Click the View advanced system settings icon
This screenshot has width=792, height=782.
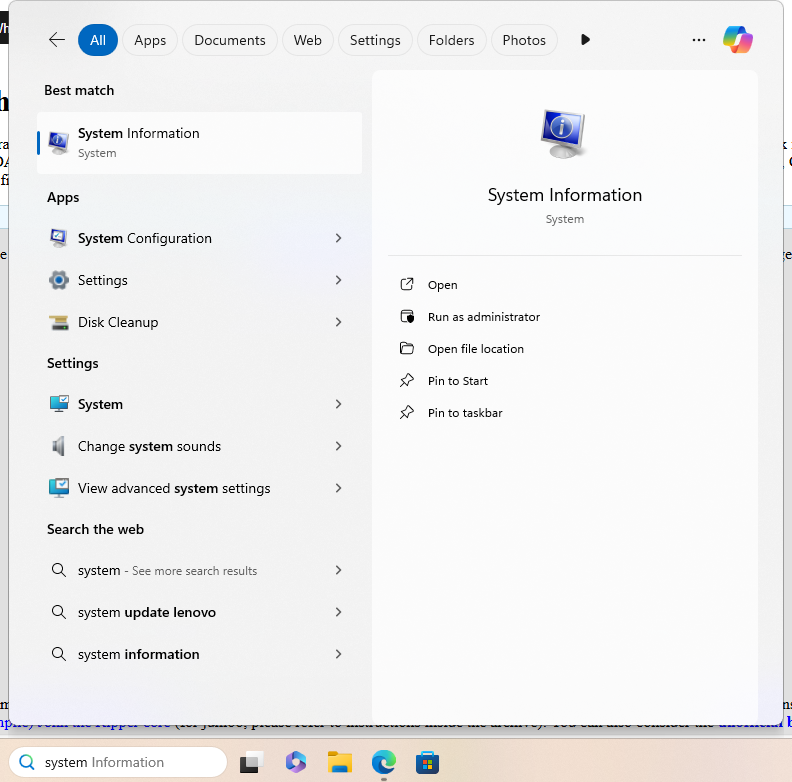point(59,488)
